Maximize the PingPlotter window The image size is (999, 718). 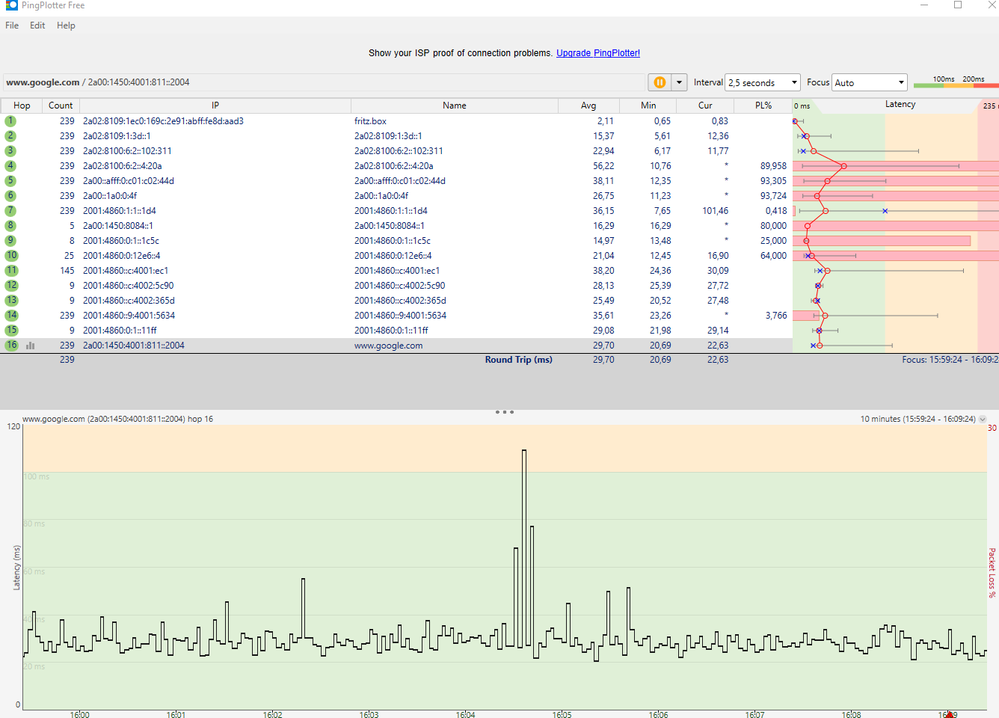958,4
